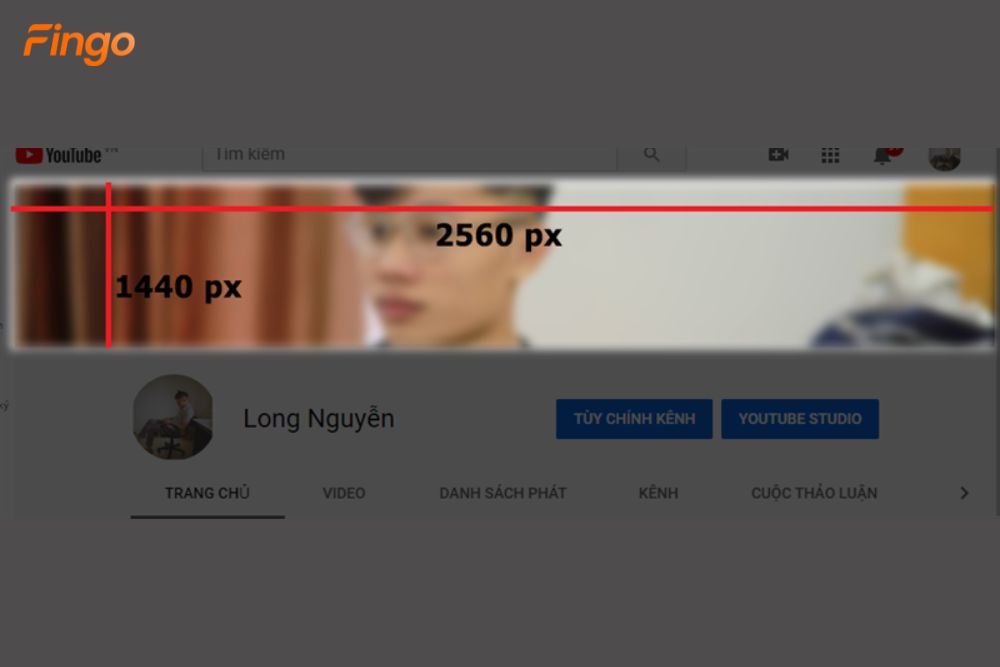Click the TÙY CHỈNH KÊNH button
This screenshot has height=667, width=1000.
634,419
